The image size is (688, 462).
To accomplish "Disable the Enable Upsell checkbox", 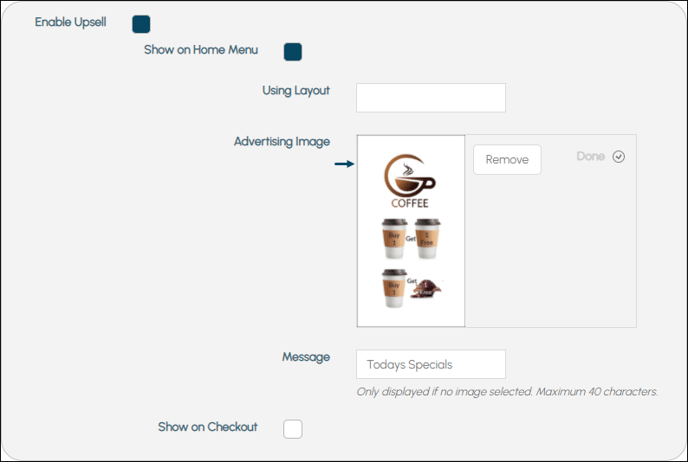I will [141, 24].
